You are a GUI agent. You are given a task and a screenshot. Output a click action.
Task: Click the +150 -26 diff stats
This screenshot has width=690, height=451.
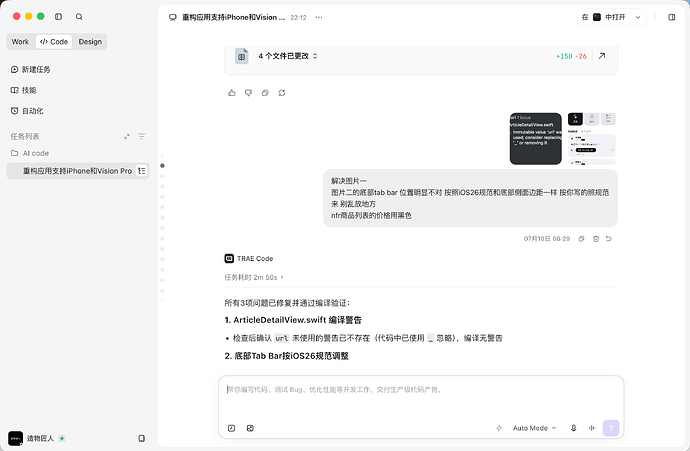(571, 56)
